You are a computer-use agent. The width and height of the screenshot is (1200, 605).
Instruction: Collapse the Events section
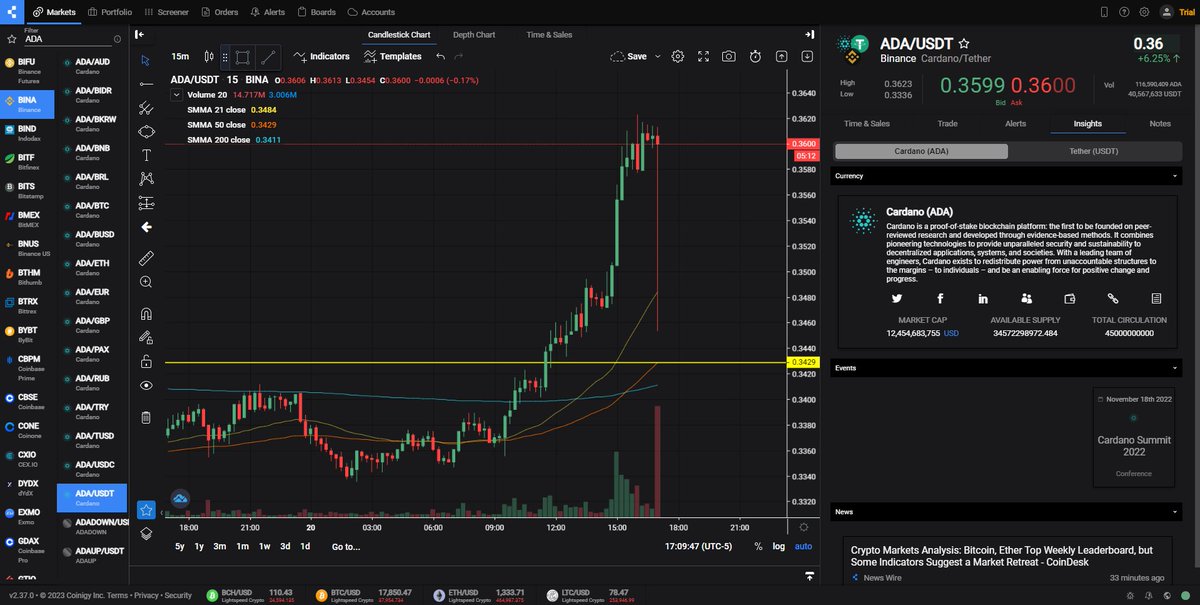tap(1173, 368)
